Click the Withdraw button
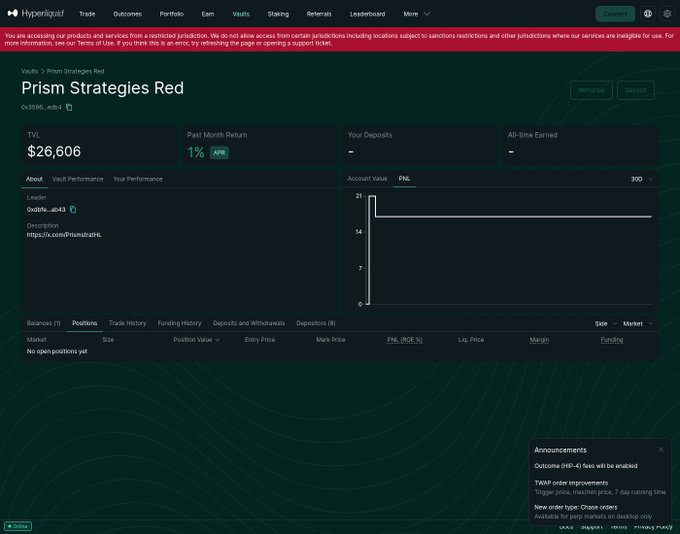 pos(591,90)
